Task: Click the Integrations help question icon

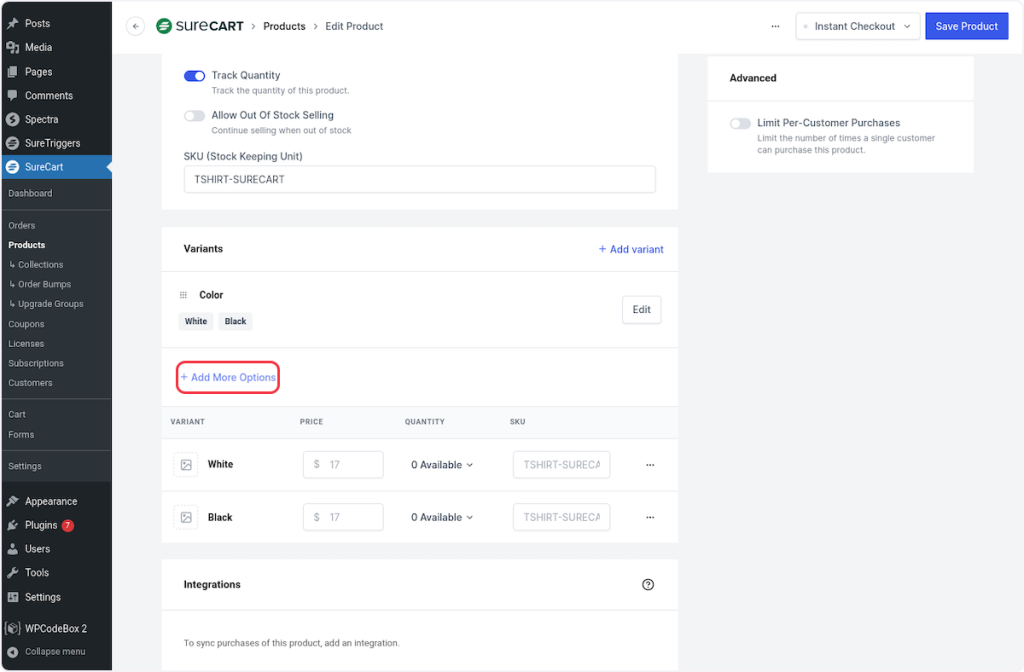Action: pos(648,585)
